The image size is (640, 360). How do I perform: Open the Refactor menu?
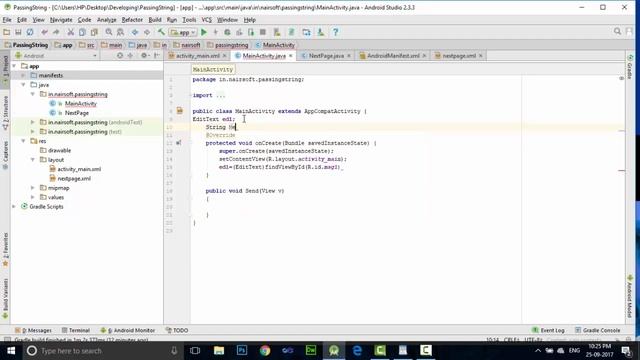click(x=132, y=20)
